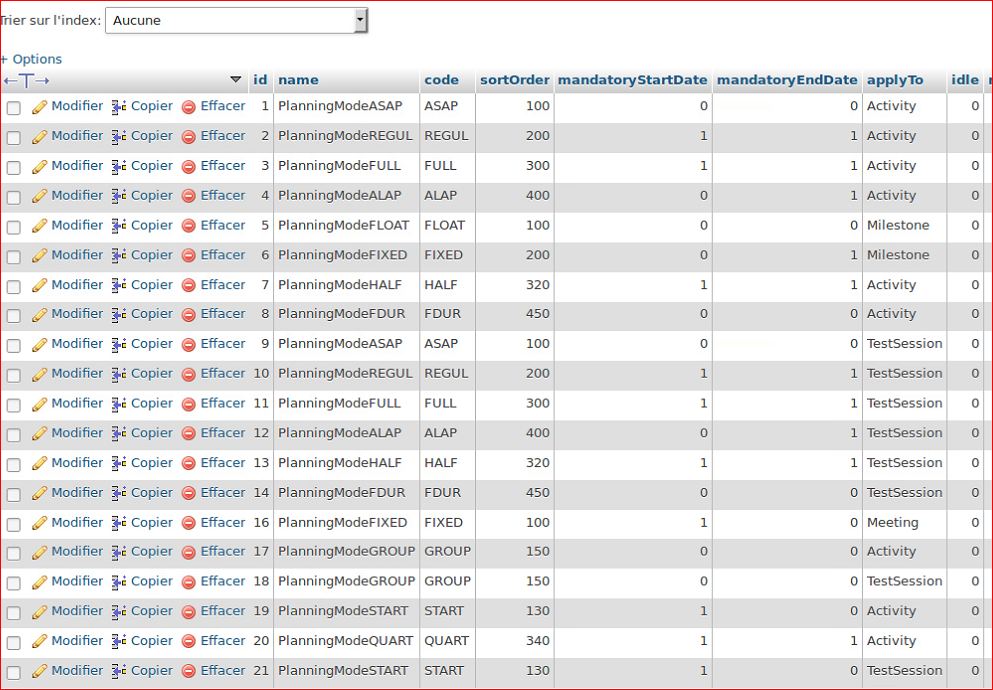Click Effacer link for row id 21
993x690 pixels.
tap(222, 670)
